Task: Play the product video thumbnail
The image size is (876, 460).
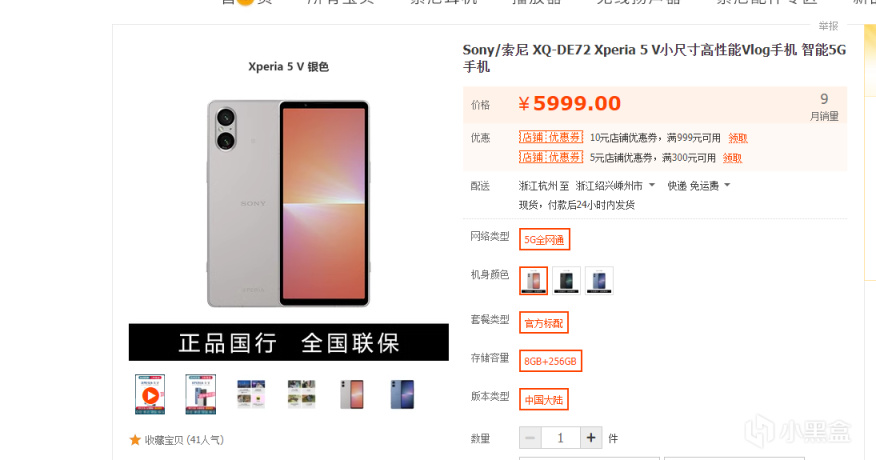Action: pyautogui.click(x=150, y=395)
